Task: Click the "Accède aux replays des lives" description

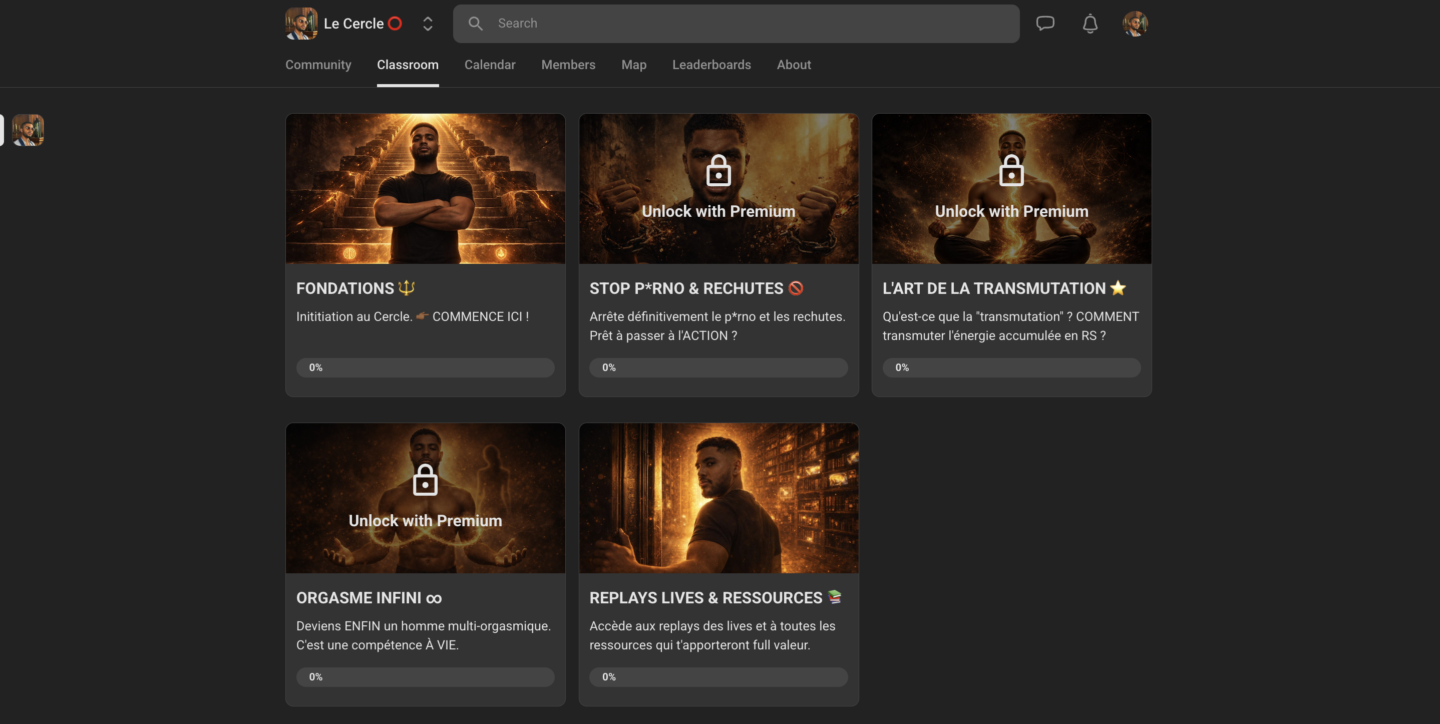Action: click(x=712, y=636)
